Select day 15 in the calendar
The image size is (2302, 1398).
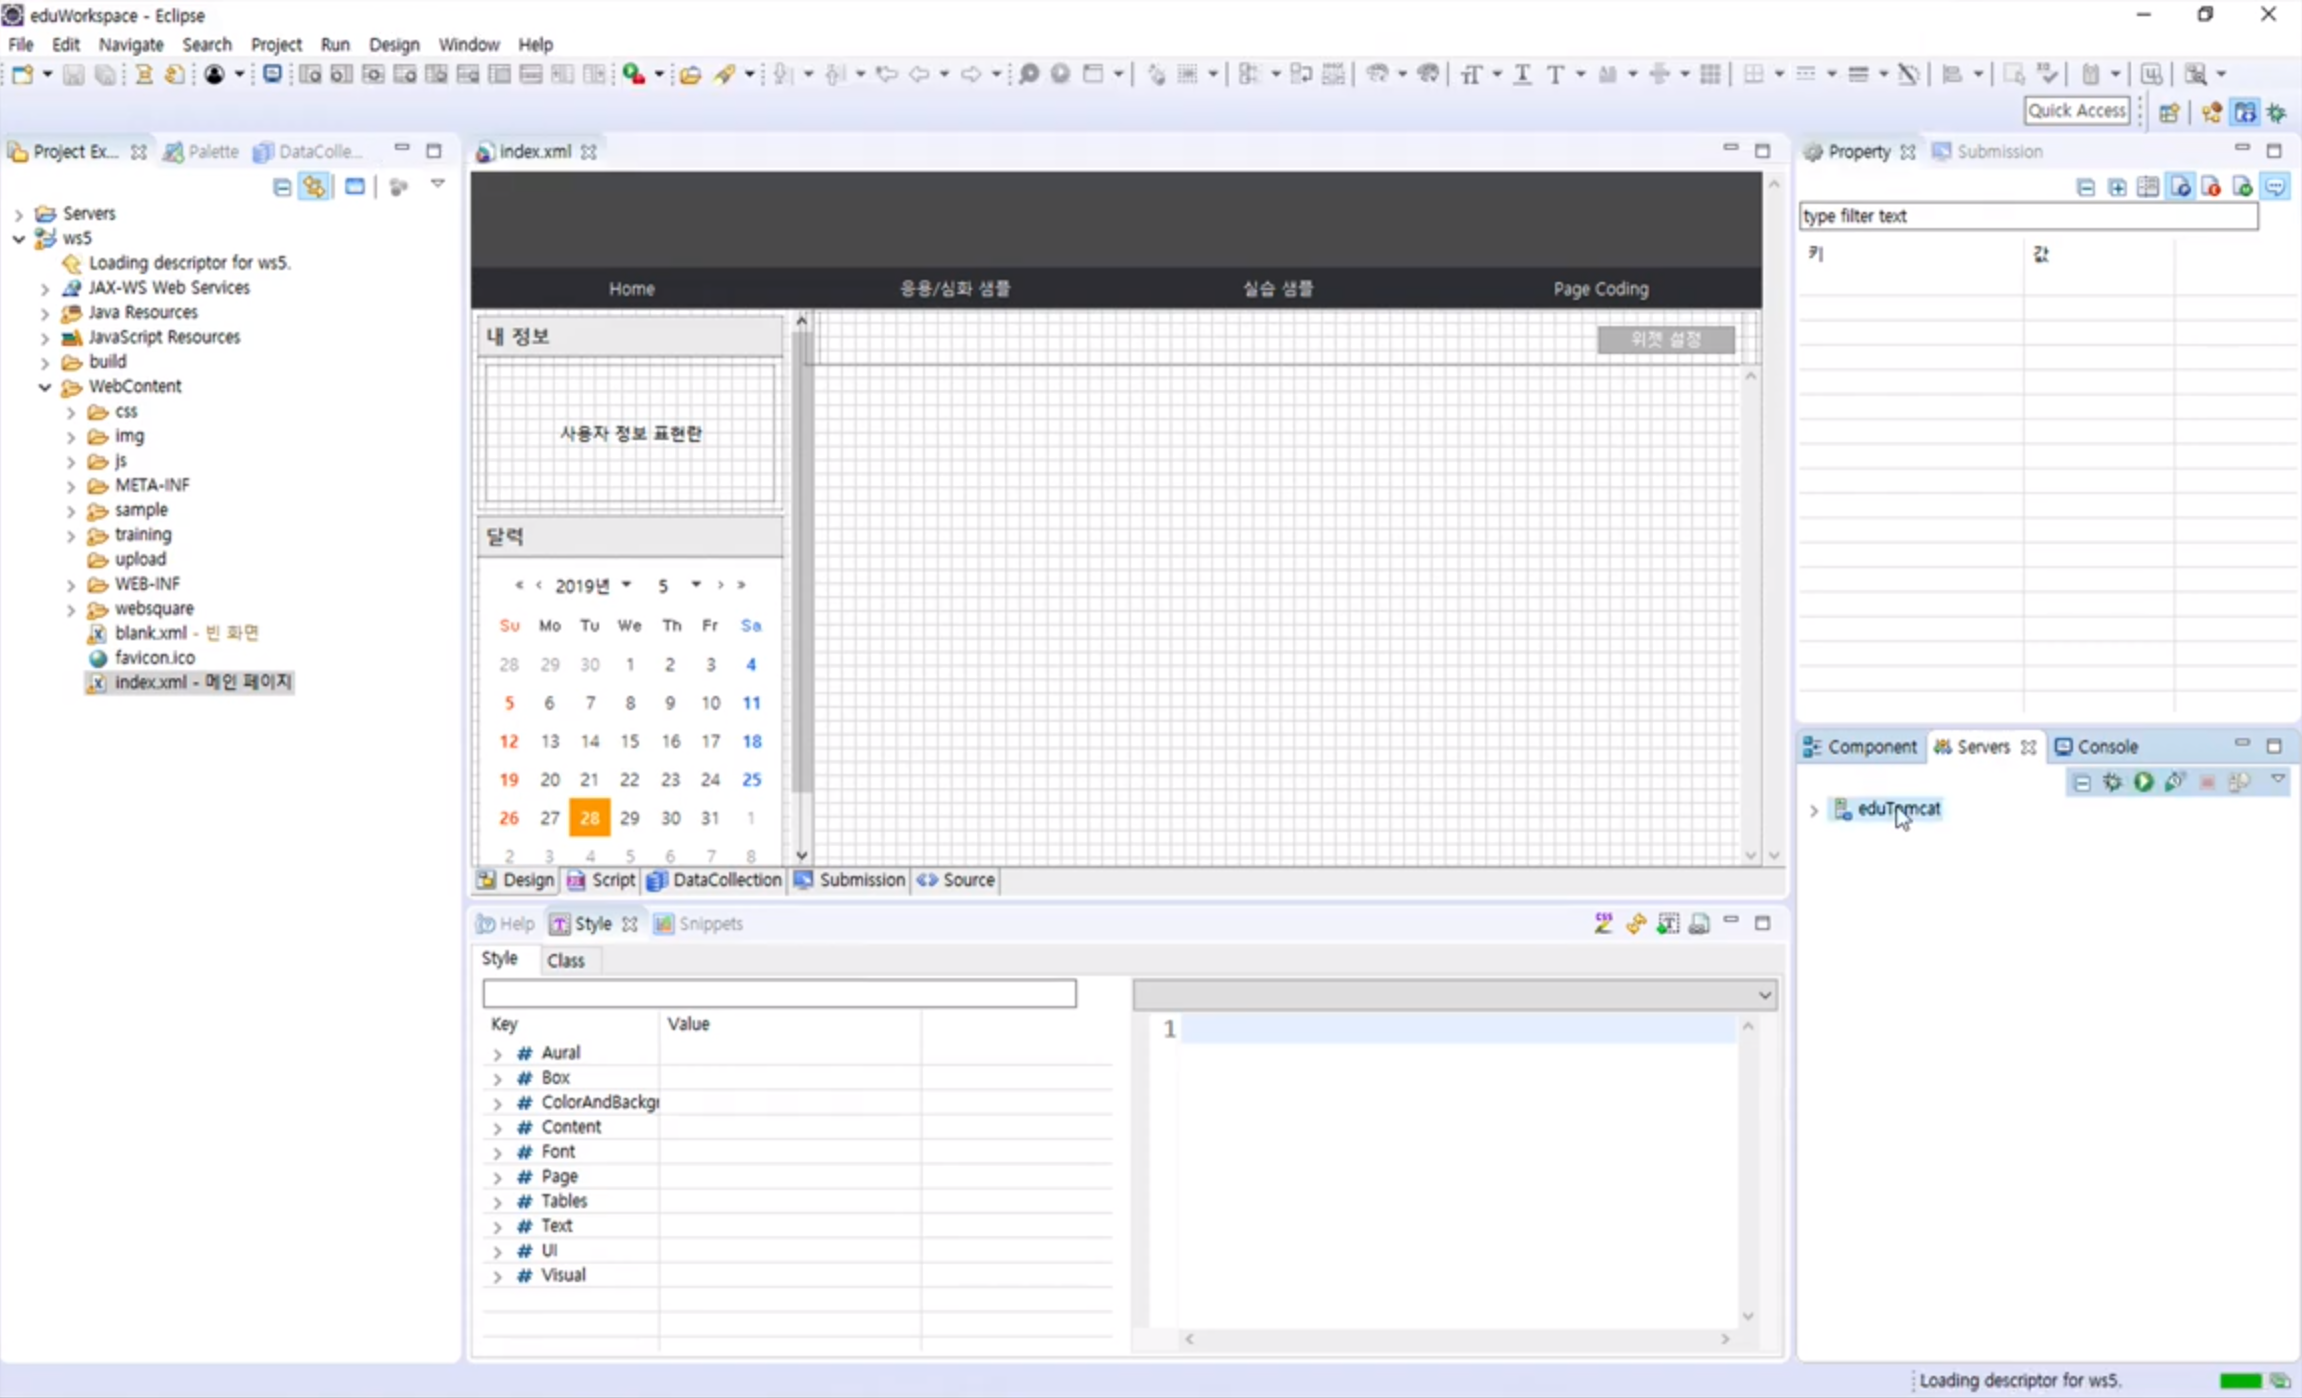coord(629,741)
